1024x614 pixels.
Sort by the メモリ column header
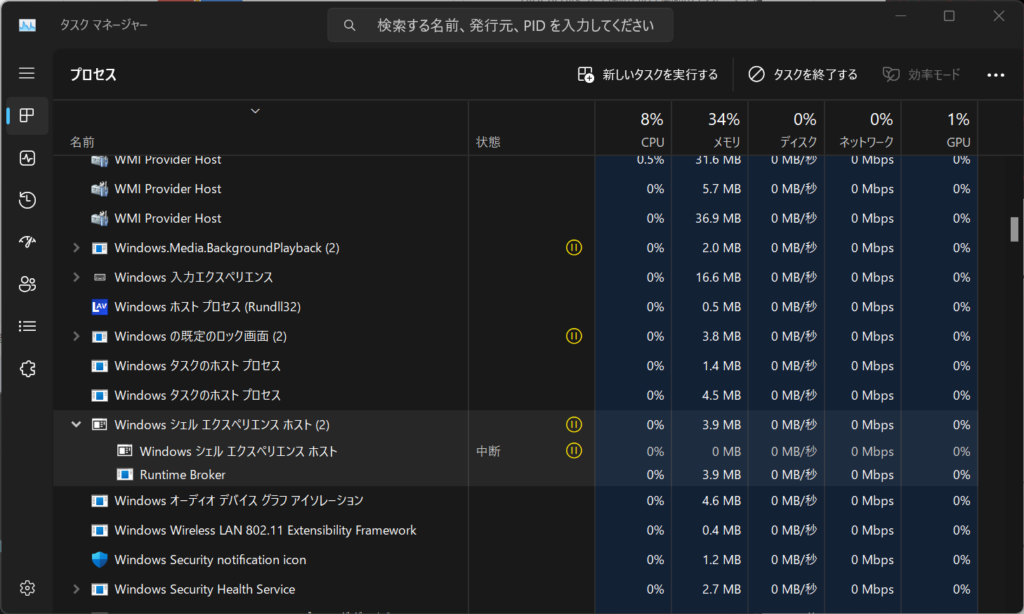coord(710,129)
